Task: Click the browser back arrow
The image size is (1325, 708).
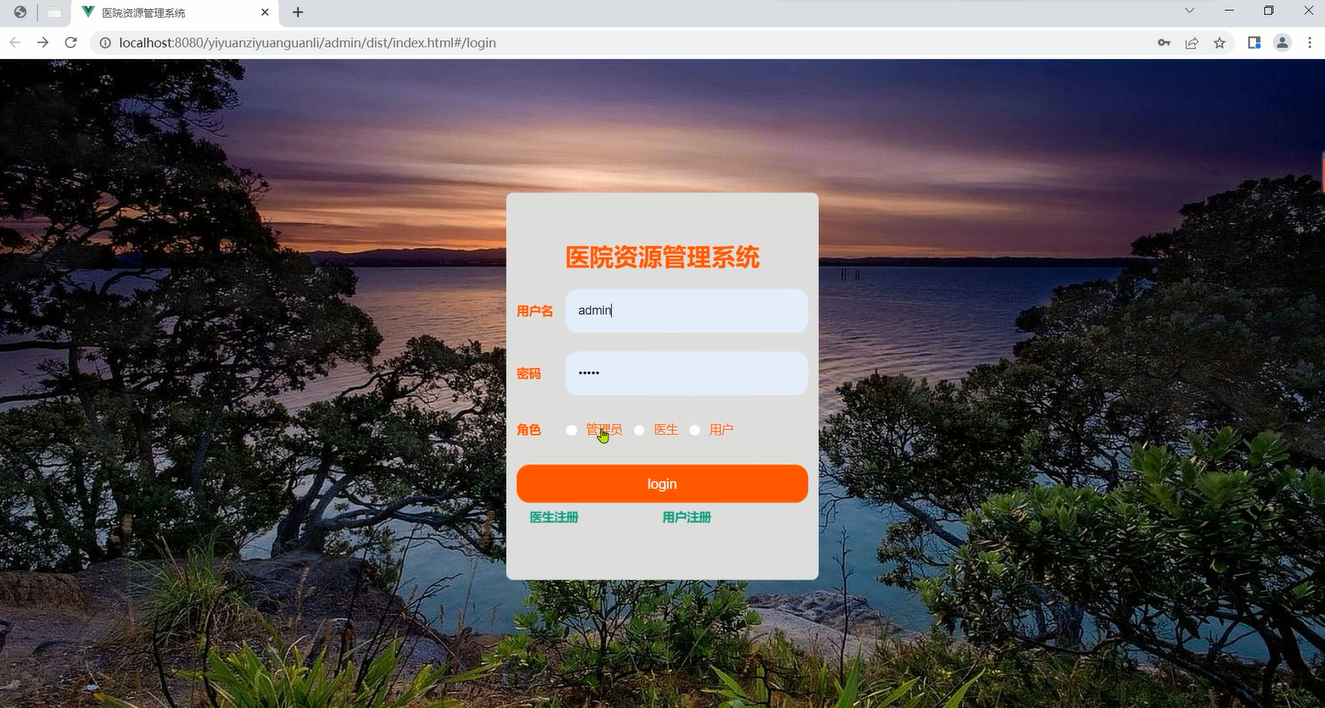Action: click(x=15, y=43)
